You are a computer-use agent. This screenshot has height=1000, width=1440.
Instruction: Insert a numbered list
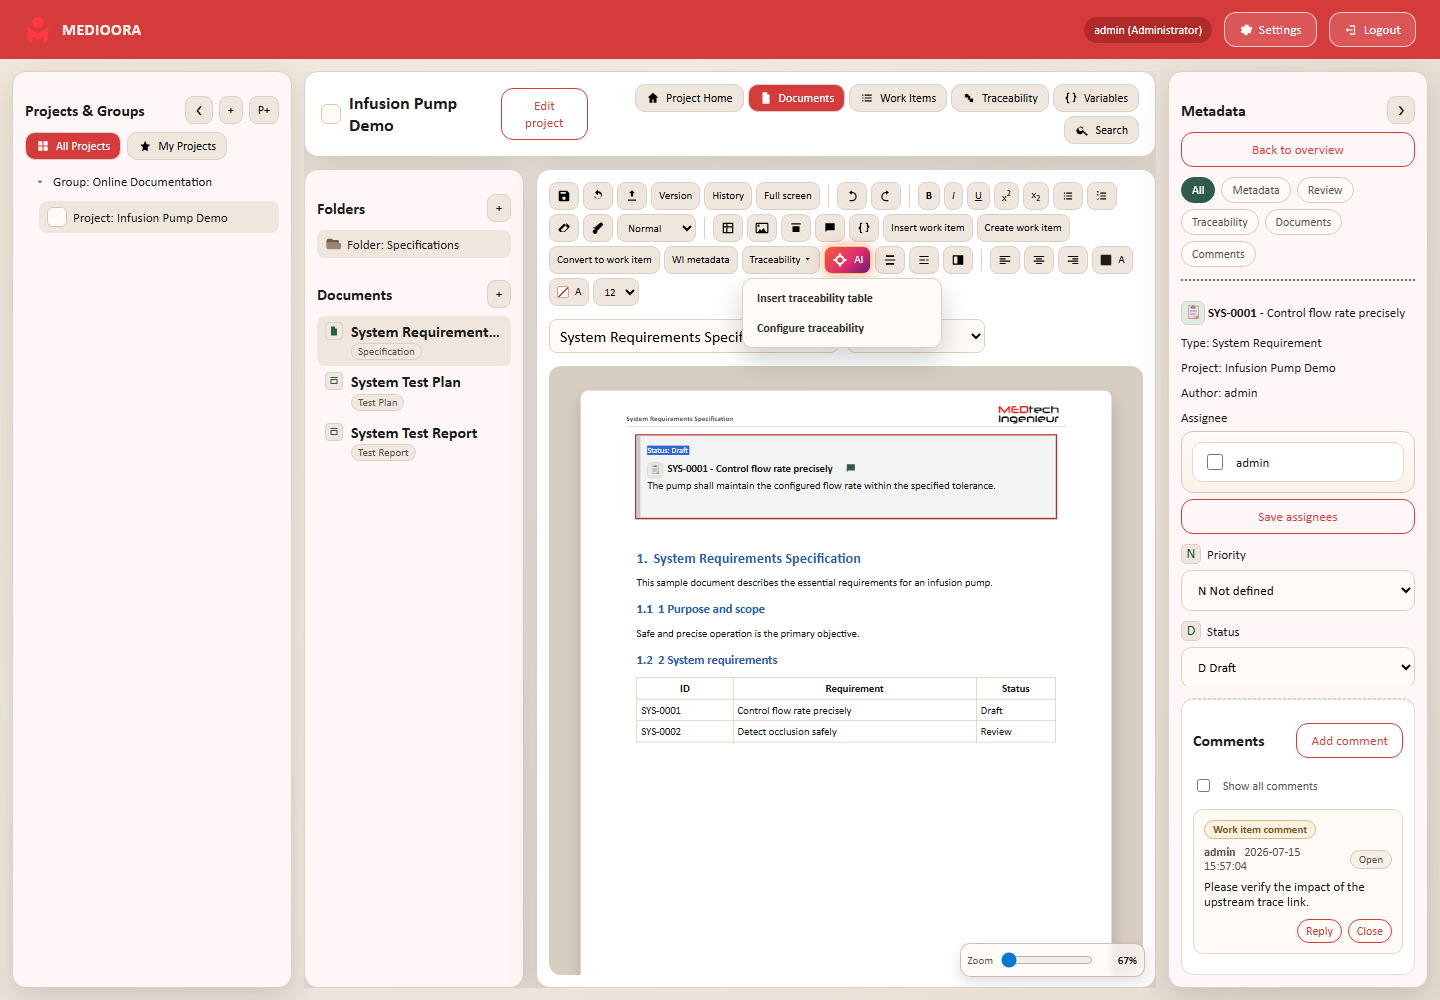tap(1102, 196)
